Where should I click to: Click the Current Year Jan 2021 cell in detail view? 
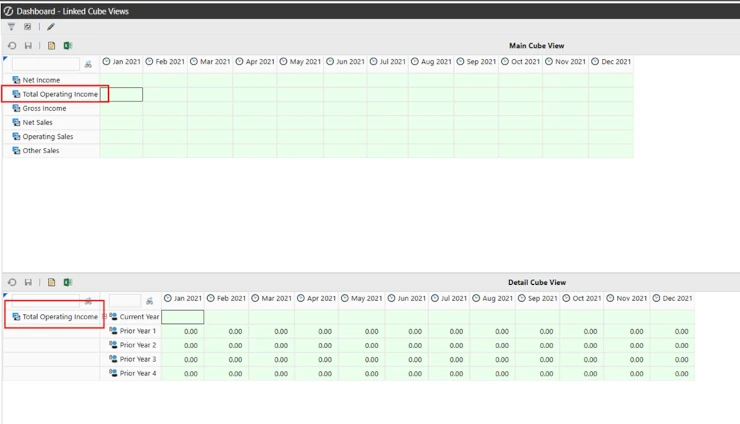click(182, 317)
